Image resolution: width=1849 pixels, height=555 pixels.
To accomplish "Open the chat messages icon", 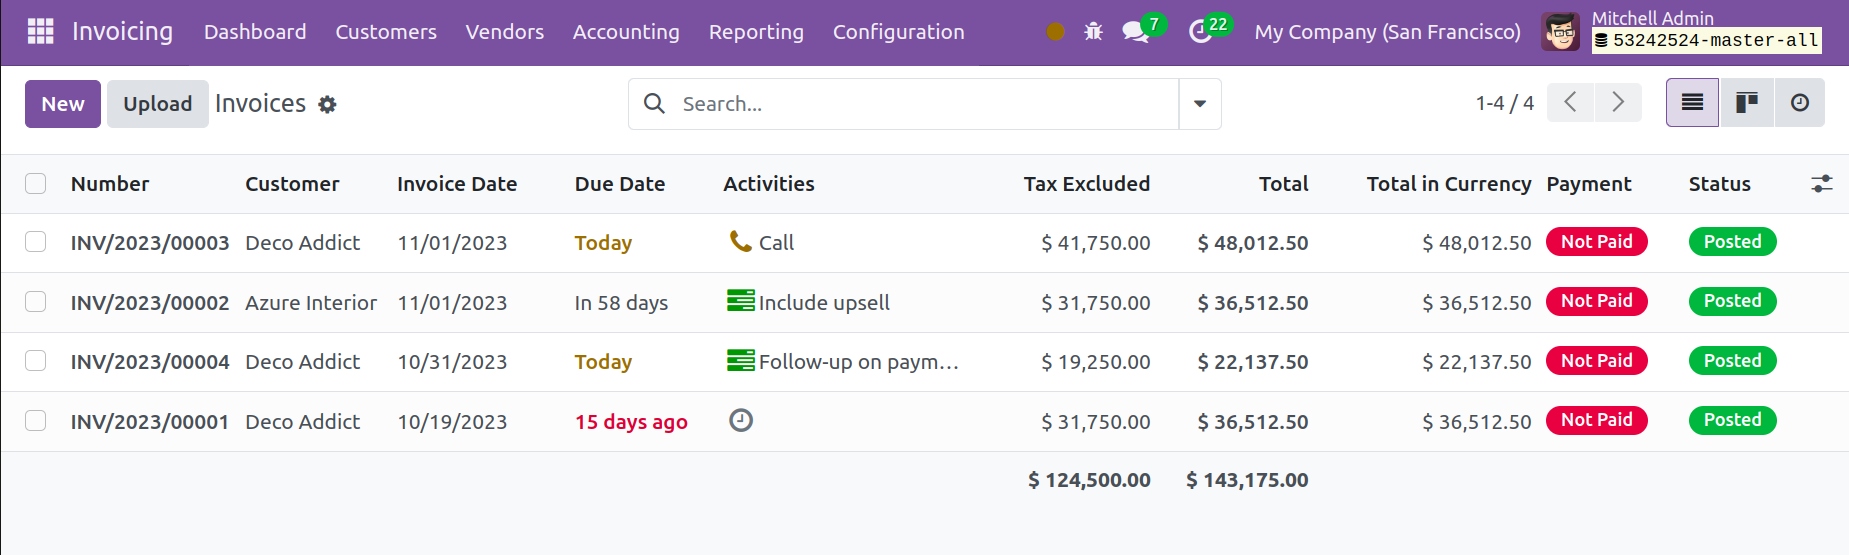I will [x=1136, y=32].
